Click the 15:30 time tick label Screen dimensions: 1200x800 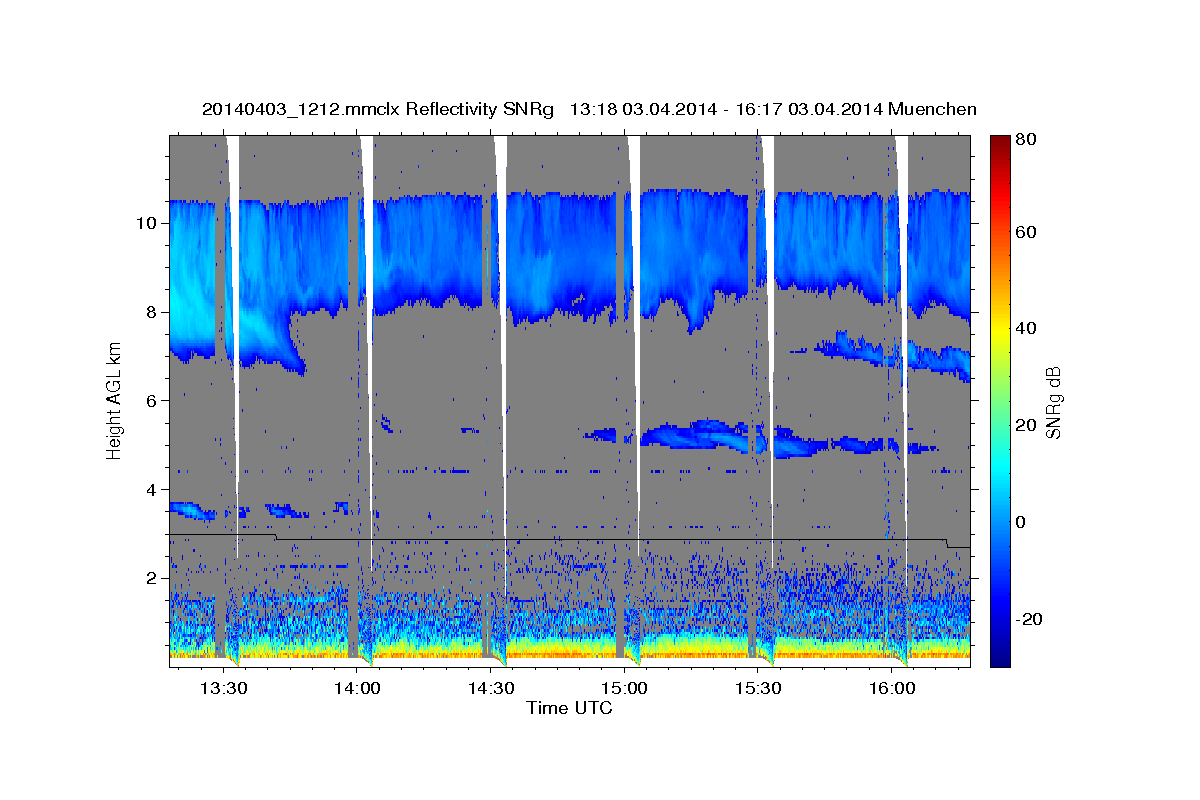click(758, 689)
